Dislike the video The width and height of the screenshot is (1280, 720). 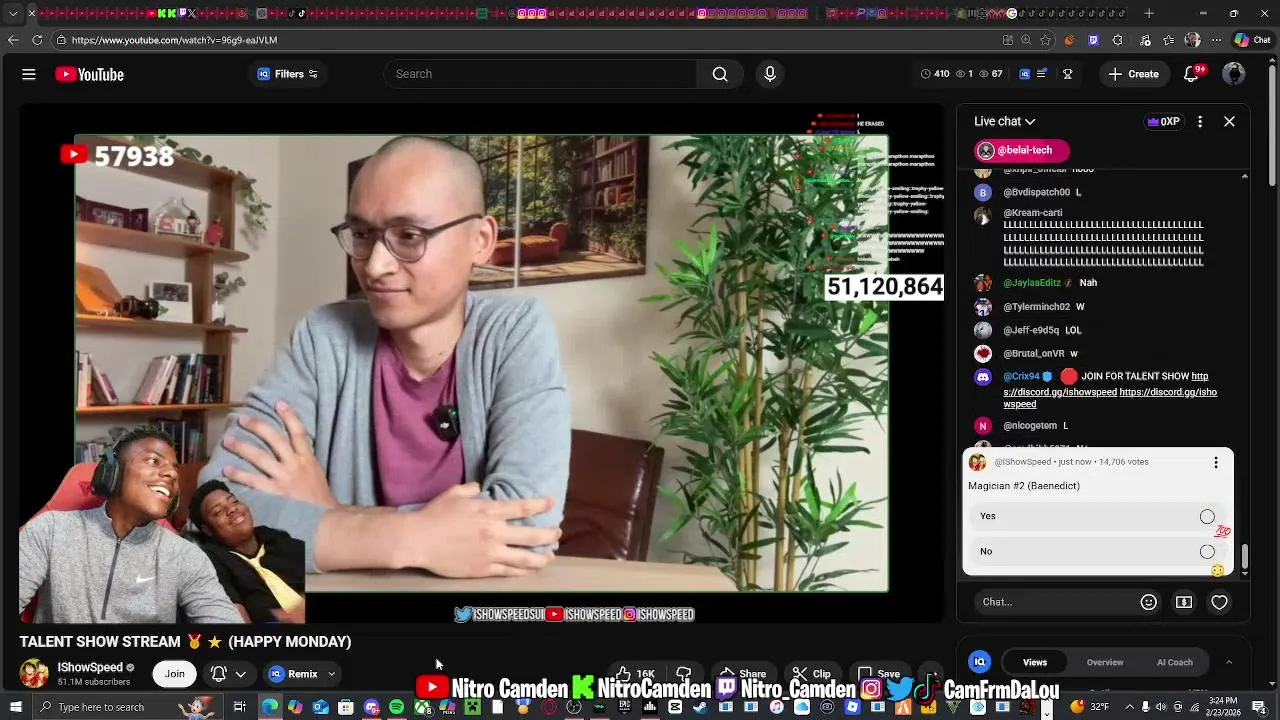[684, 674]
